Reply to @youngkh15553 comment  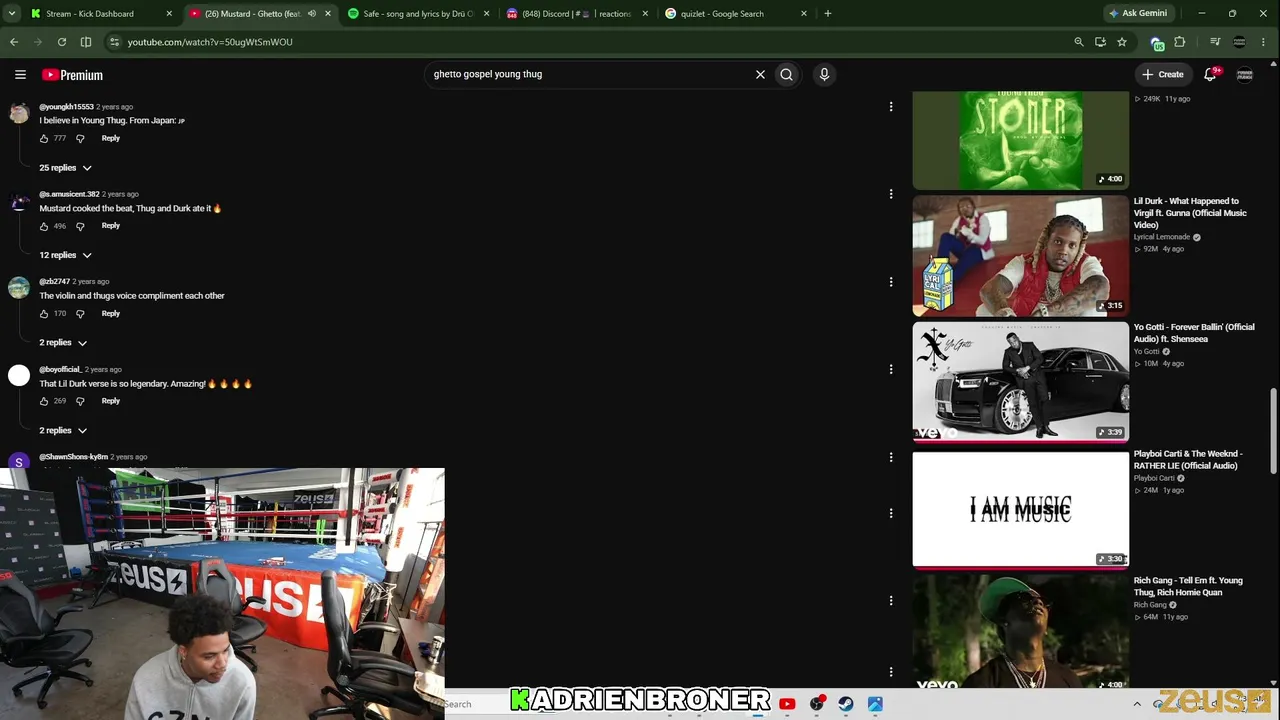[110, 138]
